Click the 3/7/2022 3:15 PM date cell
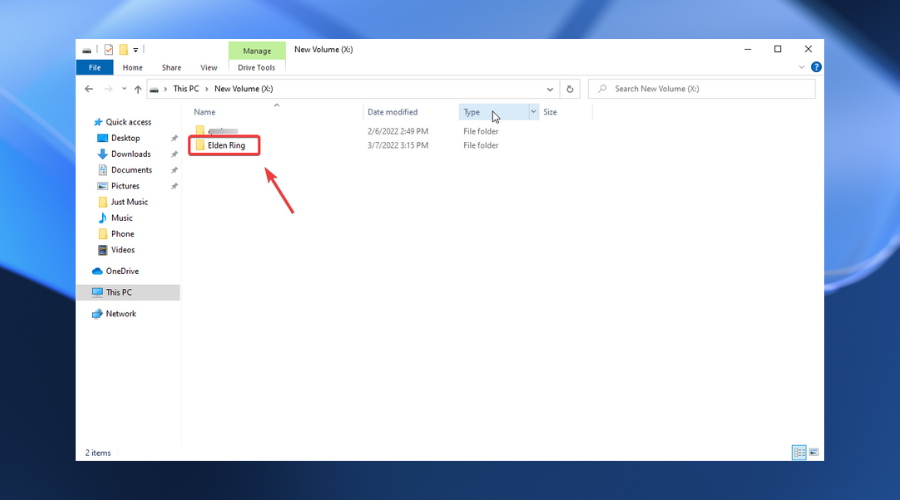900x500 pixels. 398,145
